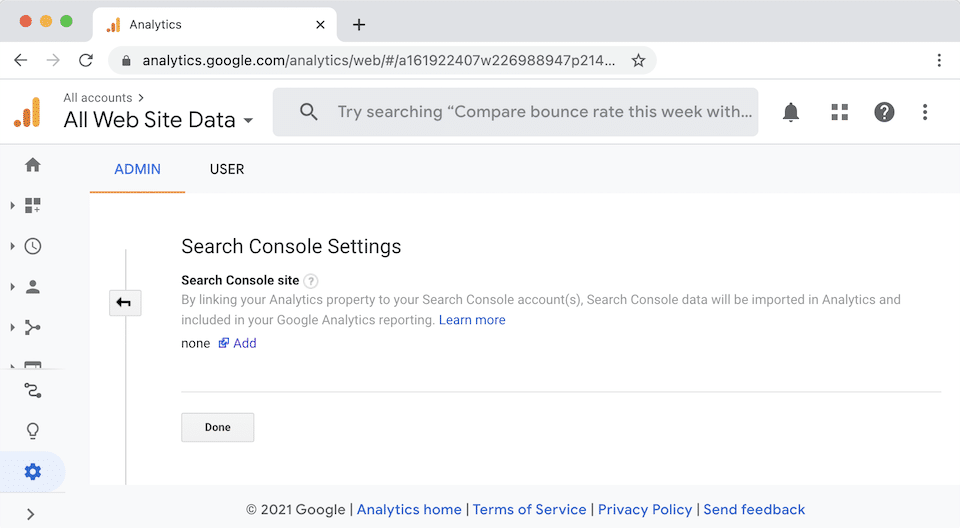The image size is (960, 528).
Task: Click the Admin gear icon
Action: tap(33, 472)
